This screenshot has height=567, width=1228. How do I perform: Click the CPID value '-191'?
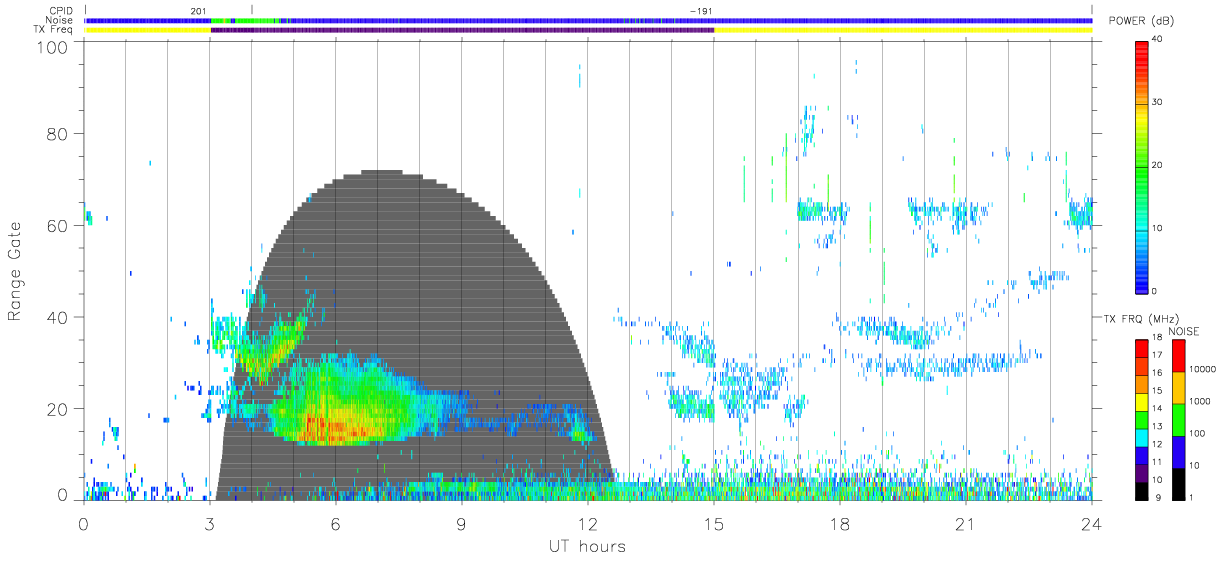(x=701, y=11)
